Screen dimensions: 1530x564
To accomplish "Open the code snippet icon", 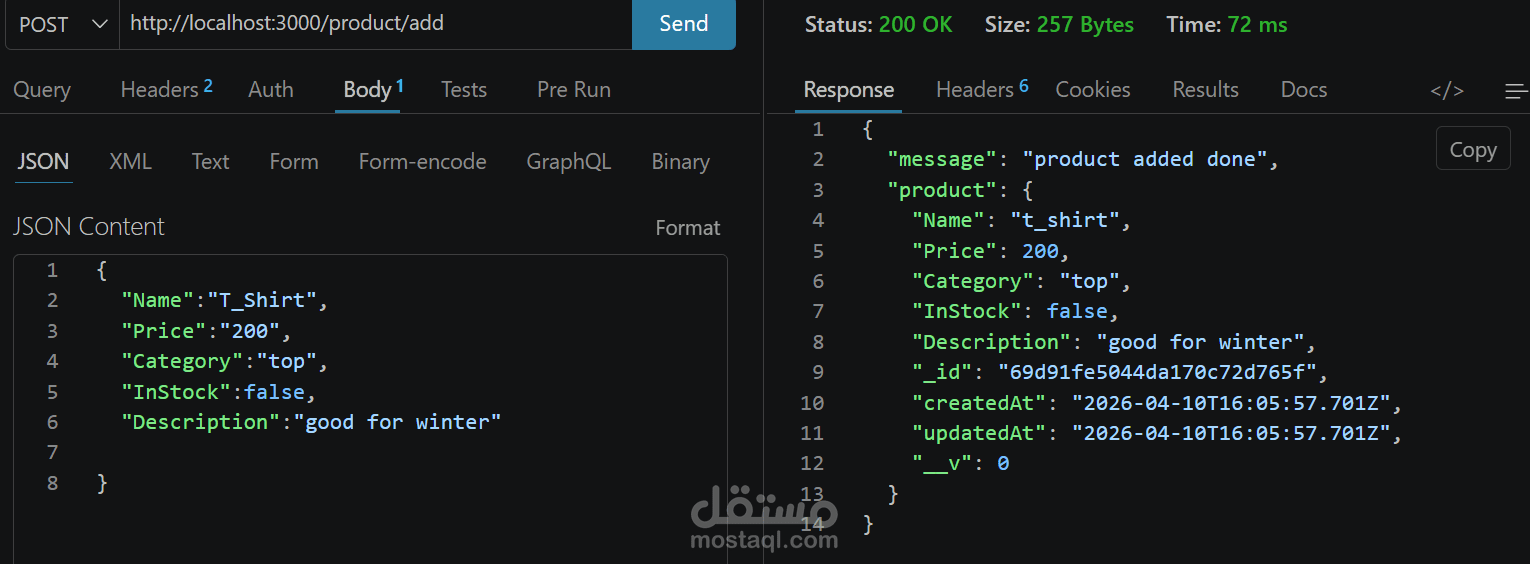I will [1447, 91].
